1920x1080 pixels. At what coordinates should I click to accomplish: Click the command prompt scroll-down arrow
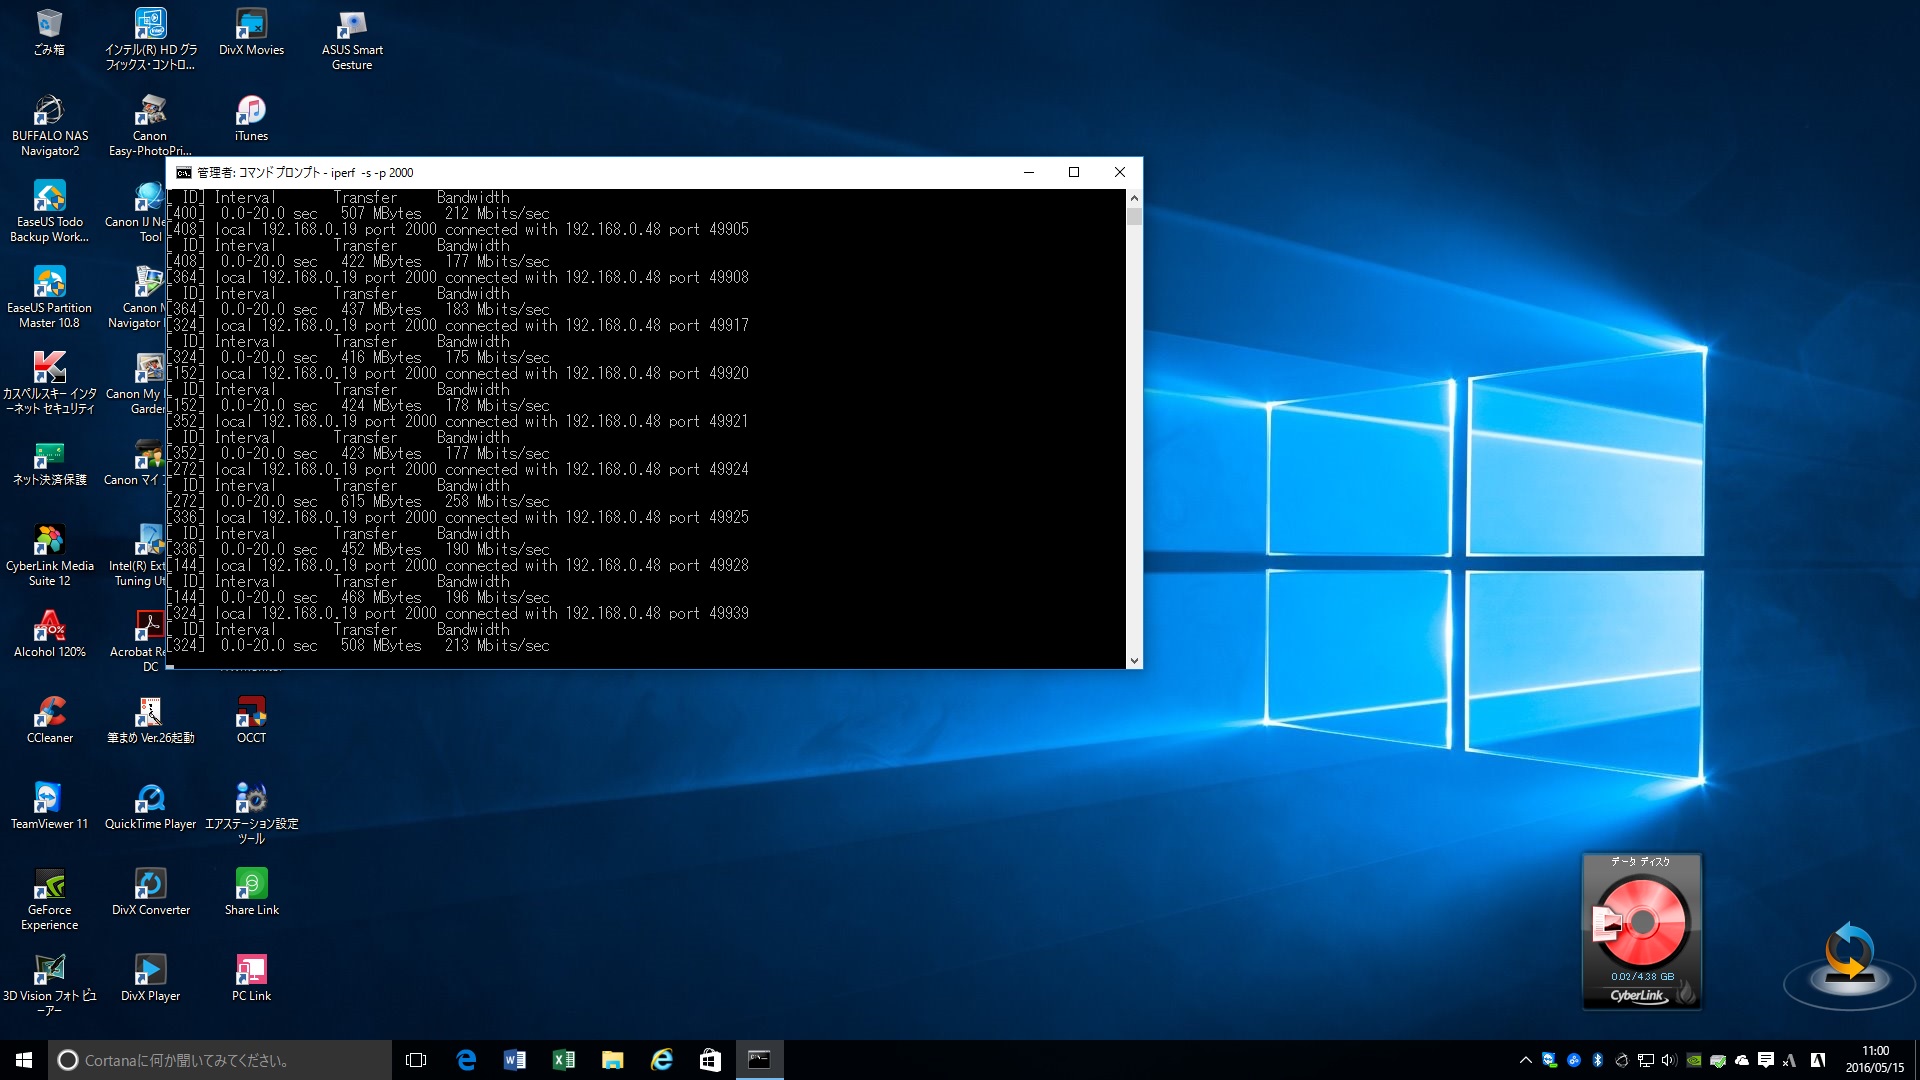pos(1134,660)
